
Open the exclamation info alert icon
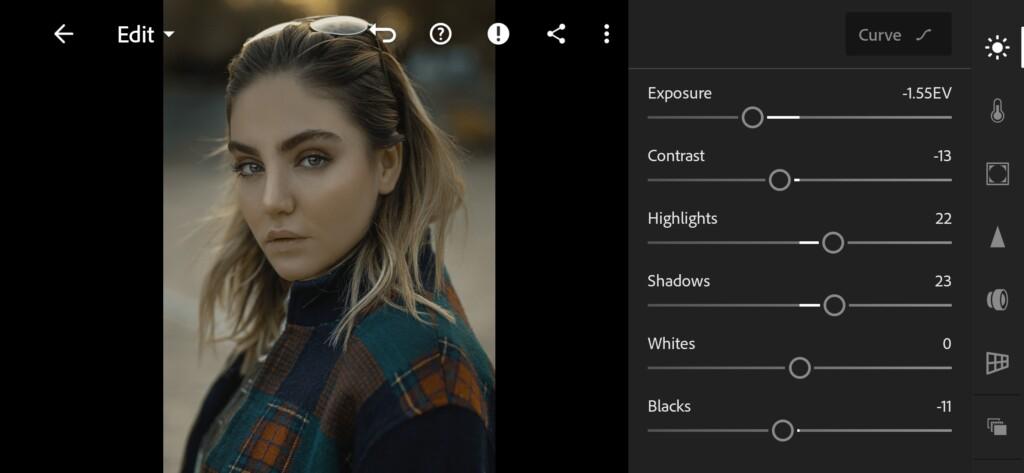click(498, 34)
